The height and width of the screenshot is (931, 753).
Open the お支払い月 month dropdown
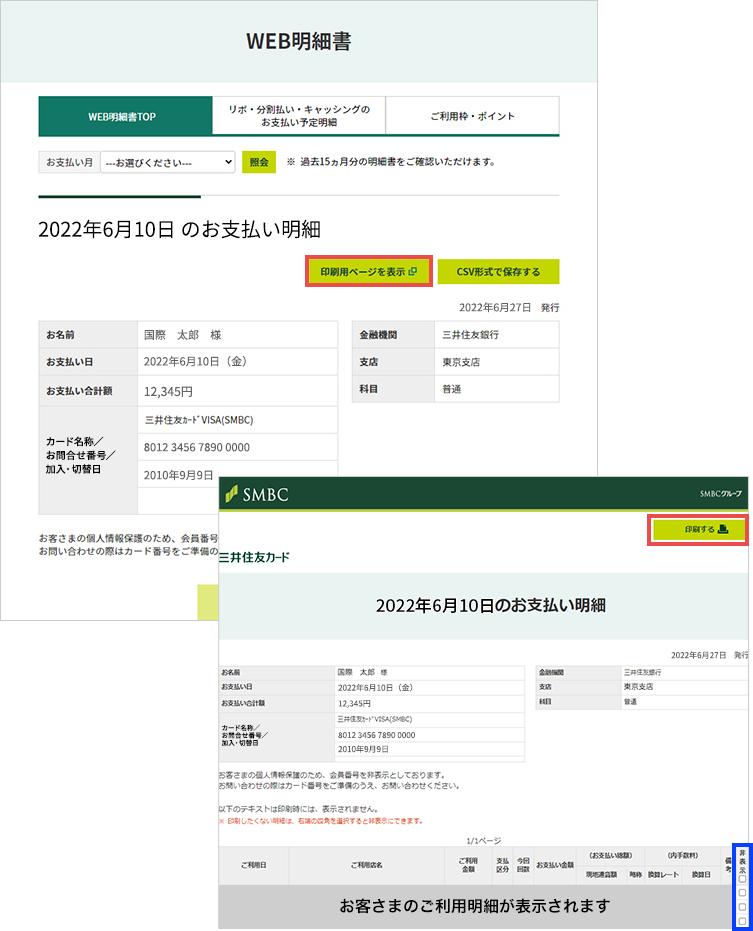pyautogui.click(x=167, y=162)
